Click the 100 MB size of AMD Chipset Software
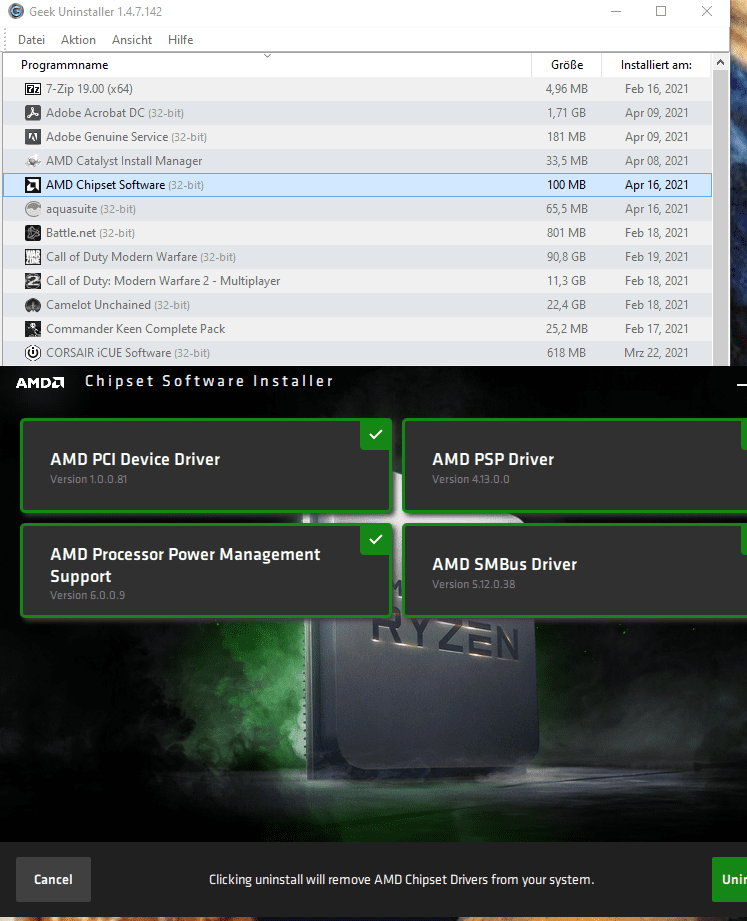Screen dimensions: 747x921 [566, 185]
